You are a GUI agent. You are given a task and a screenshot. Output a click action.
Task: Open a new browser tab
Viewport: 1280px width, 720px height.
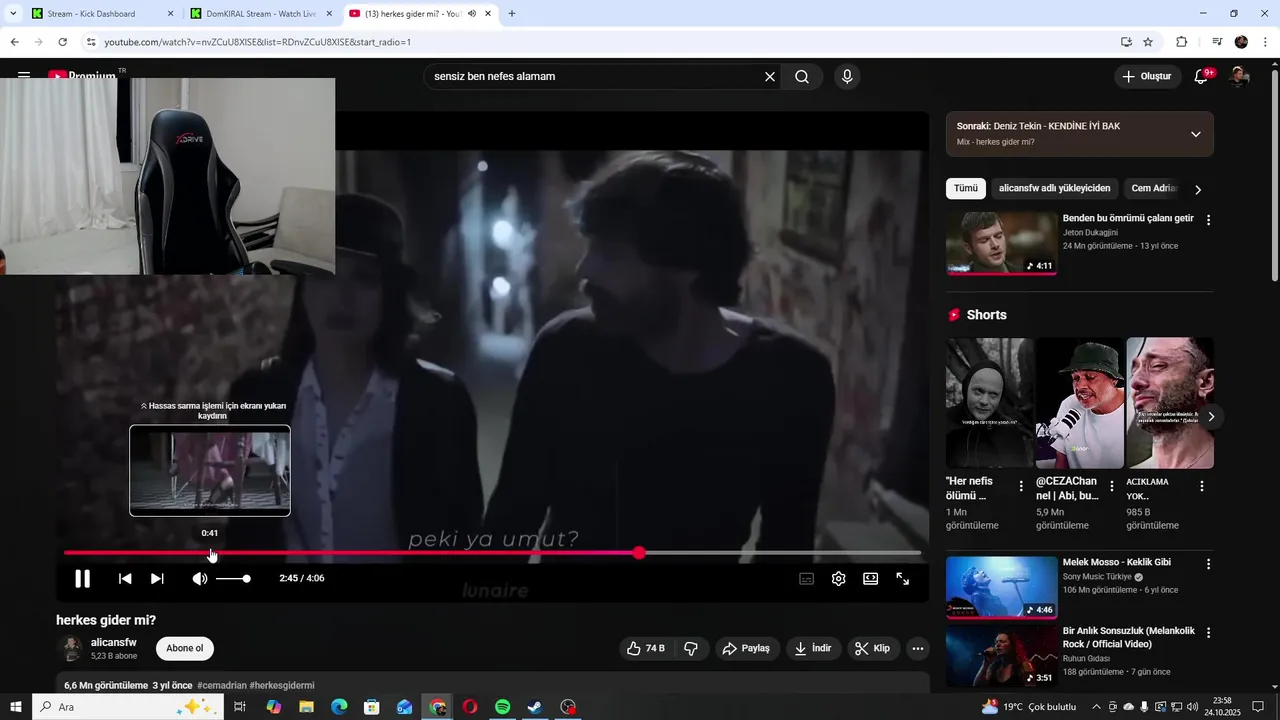click(512, 13)
